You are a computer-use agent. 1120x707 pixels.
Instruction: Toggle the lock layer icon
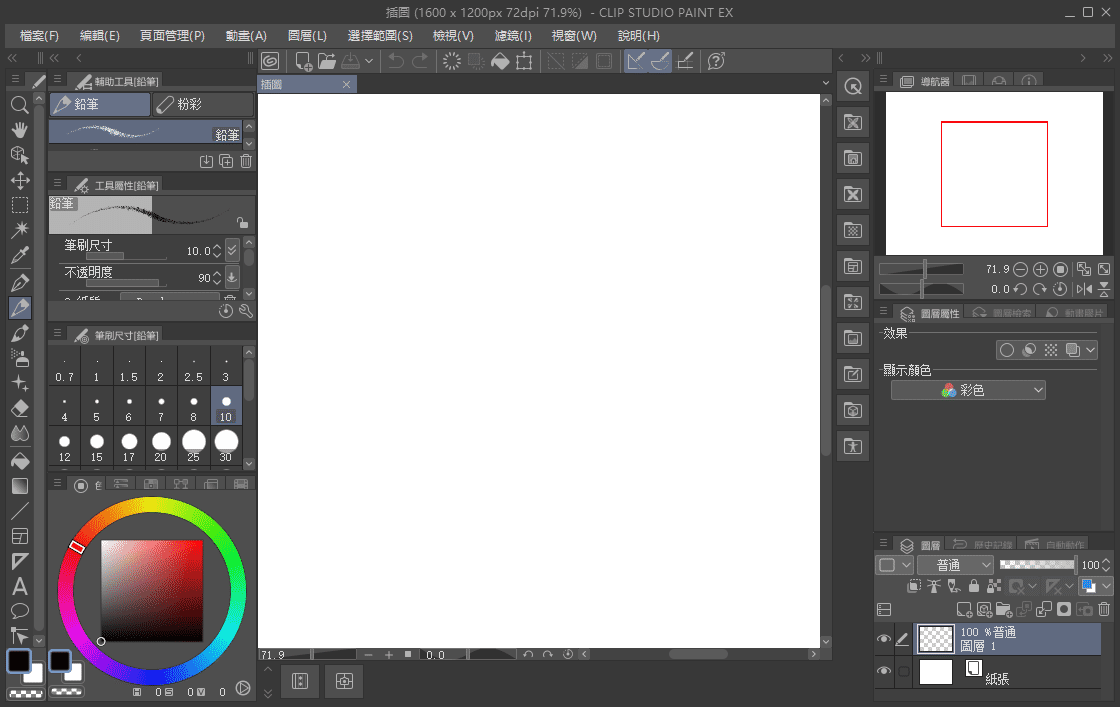[973, 587]
